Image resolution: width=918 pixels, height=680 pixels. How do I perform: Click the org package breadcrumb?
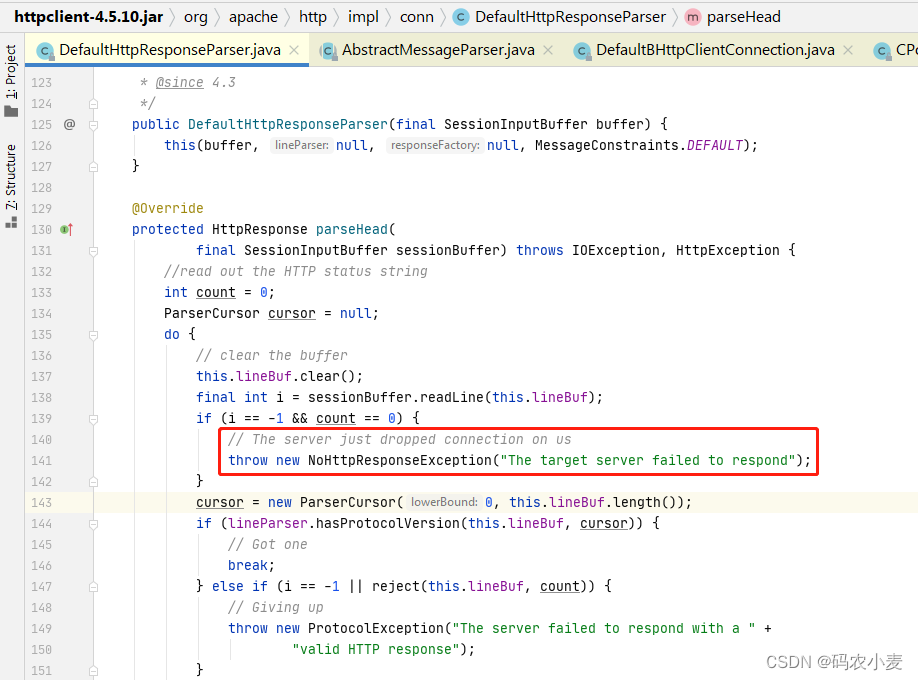tap(196, 17)
